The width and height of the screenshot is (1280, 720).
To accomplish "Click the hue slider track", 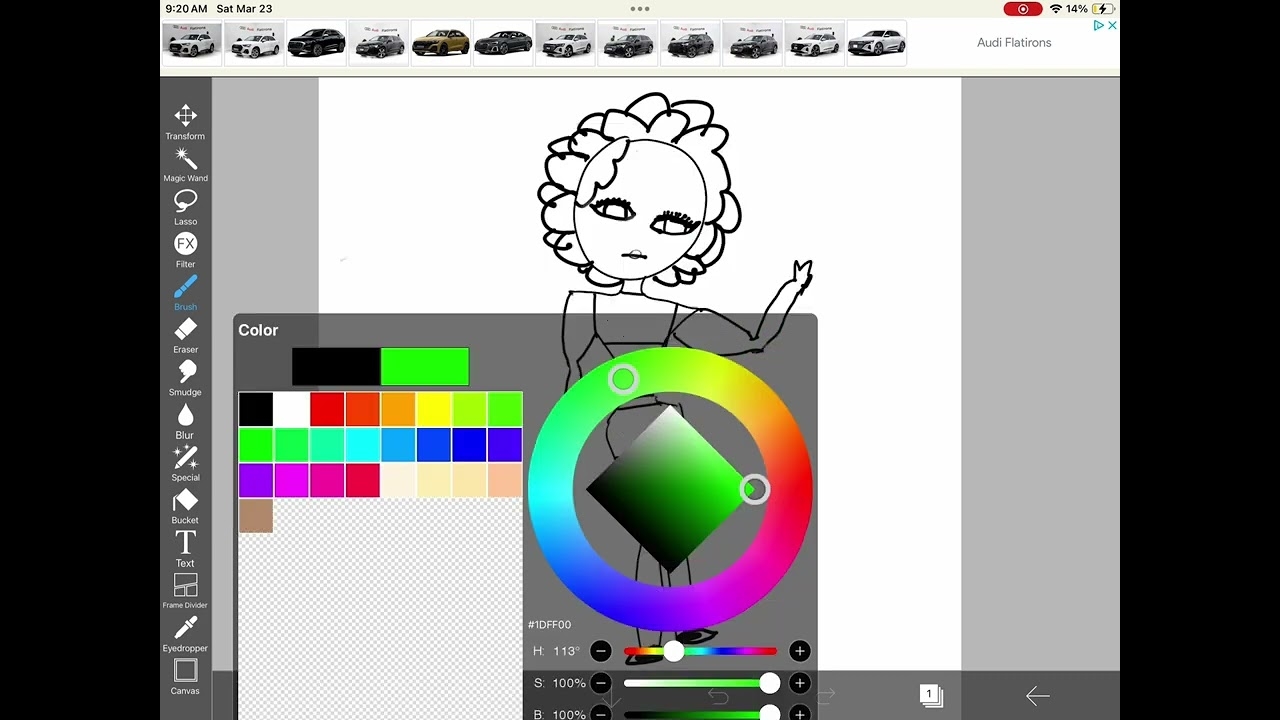I will tap(720, 651).
